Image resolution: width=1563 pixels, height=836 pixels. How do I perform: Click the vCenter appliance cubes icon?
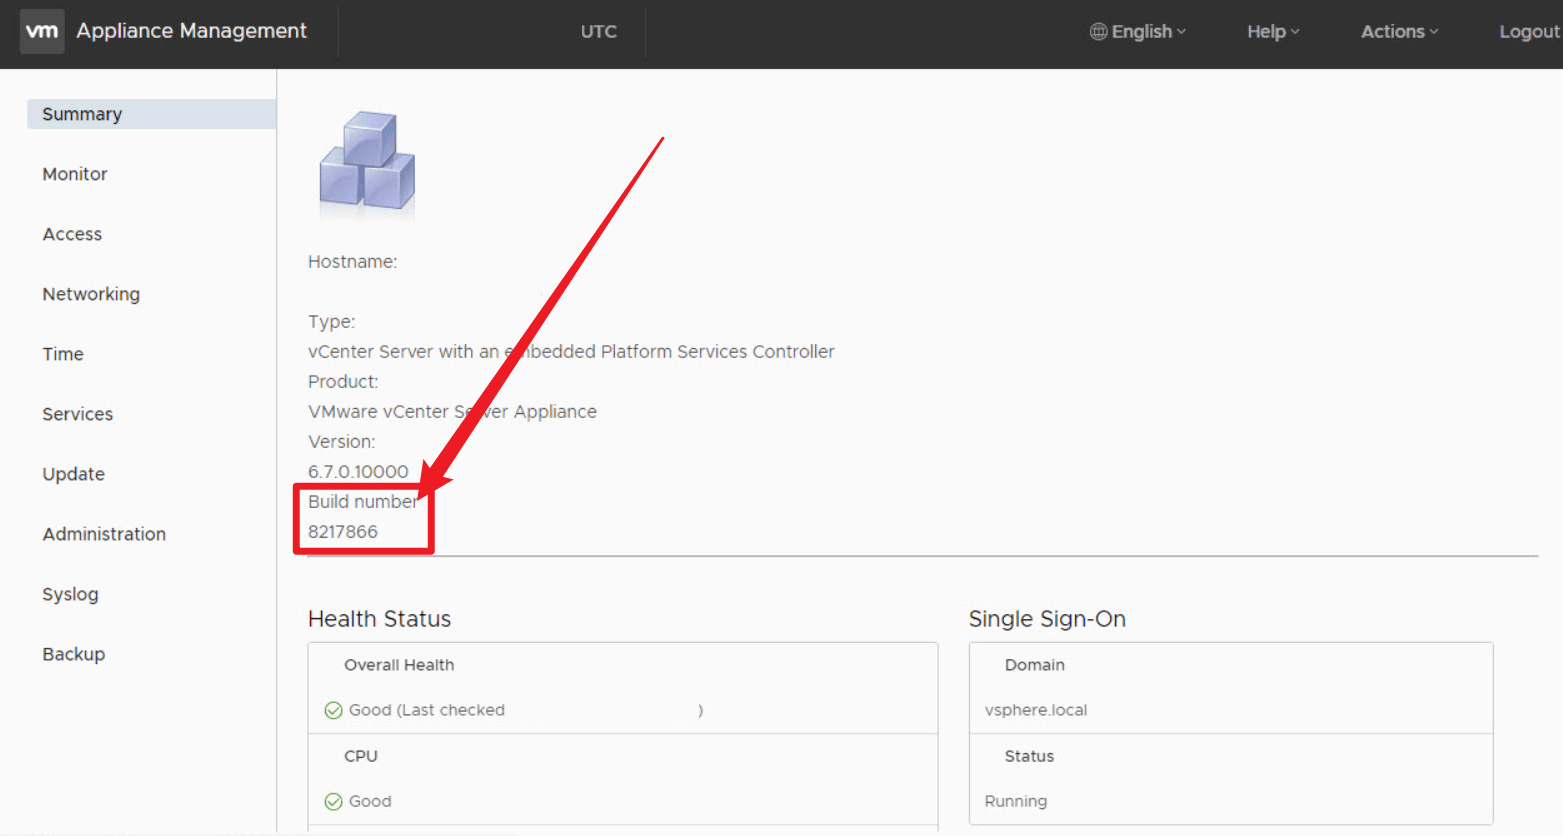click(367, 161)
